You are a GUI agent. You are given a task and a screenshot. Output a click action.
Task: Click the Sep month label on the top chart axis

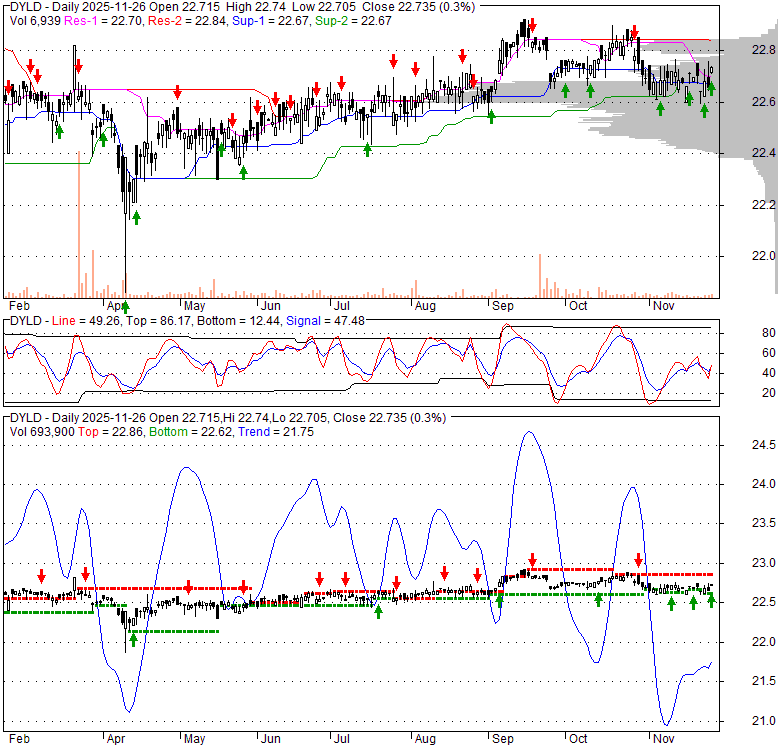501,304
